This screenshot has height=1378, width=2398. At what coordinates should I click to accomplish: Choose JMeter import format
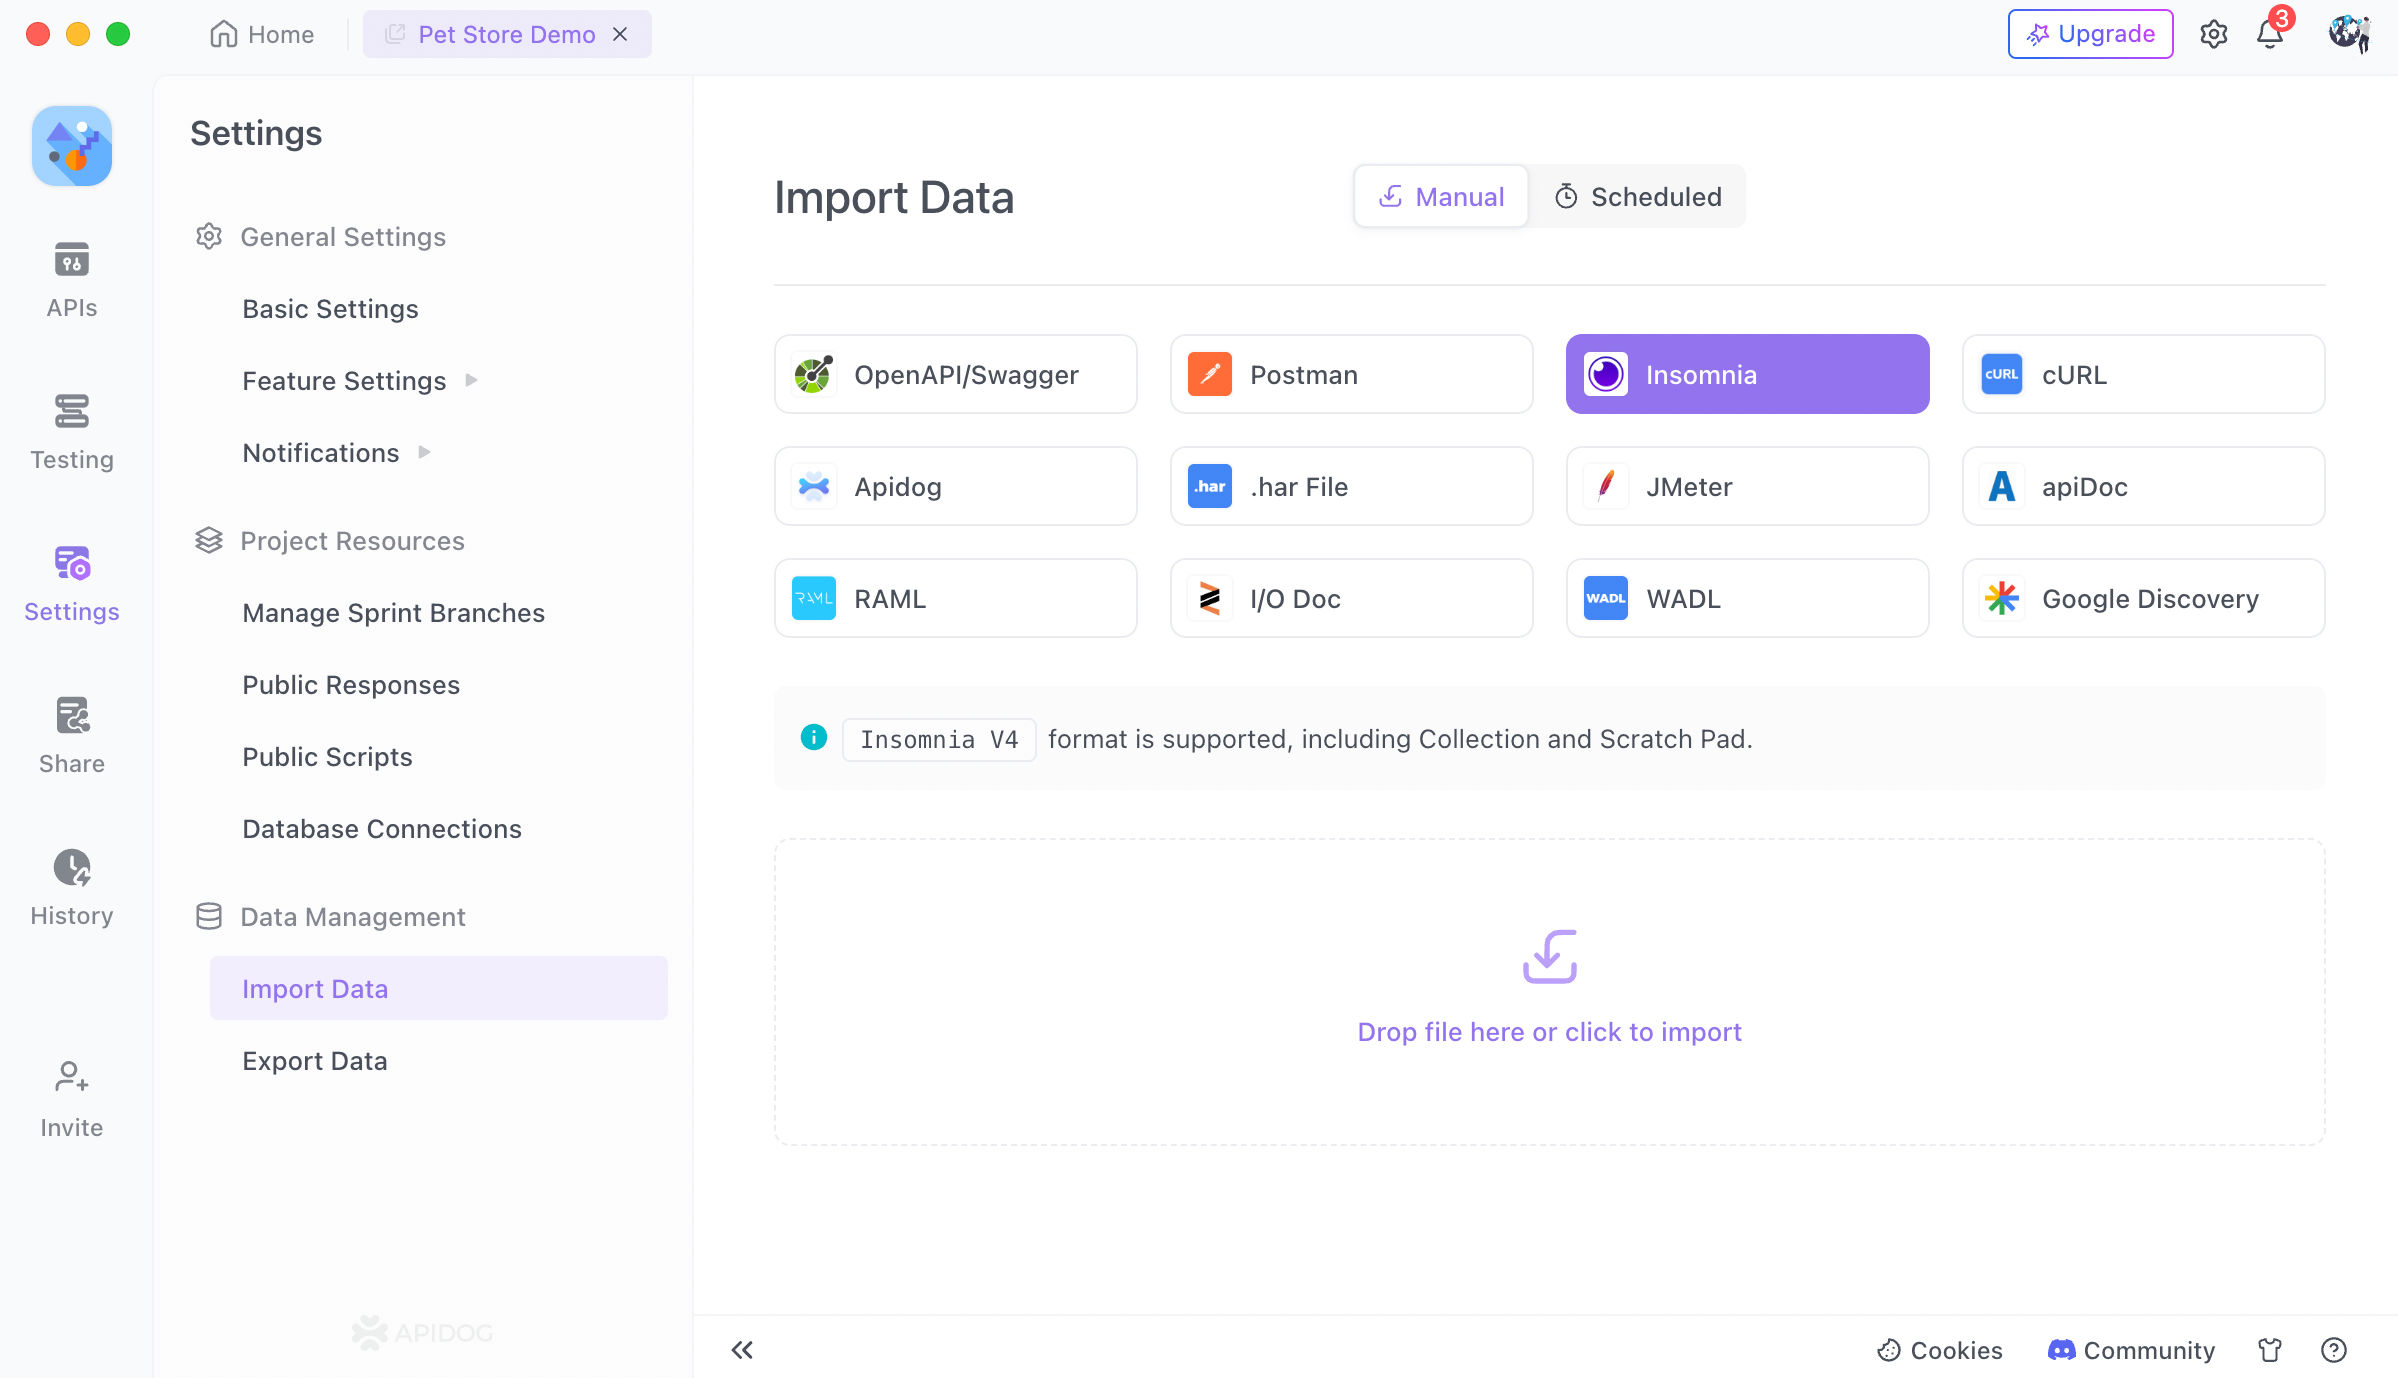tap(1747, 486)
